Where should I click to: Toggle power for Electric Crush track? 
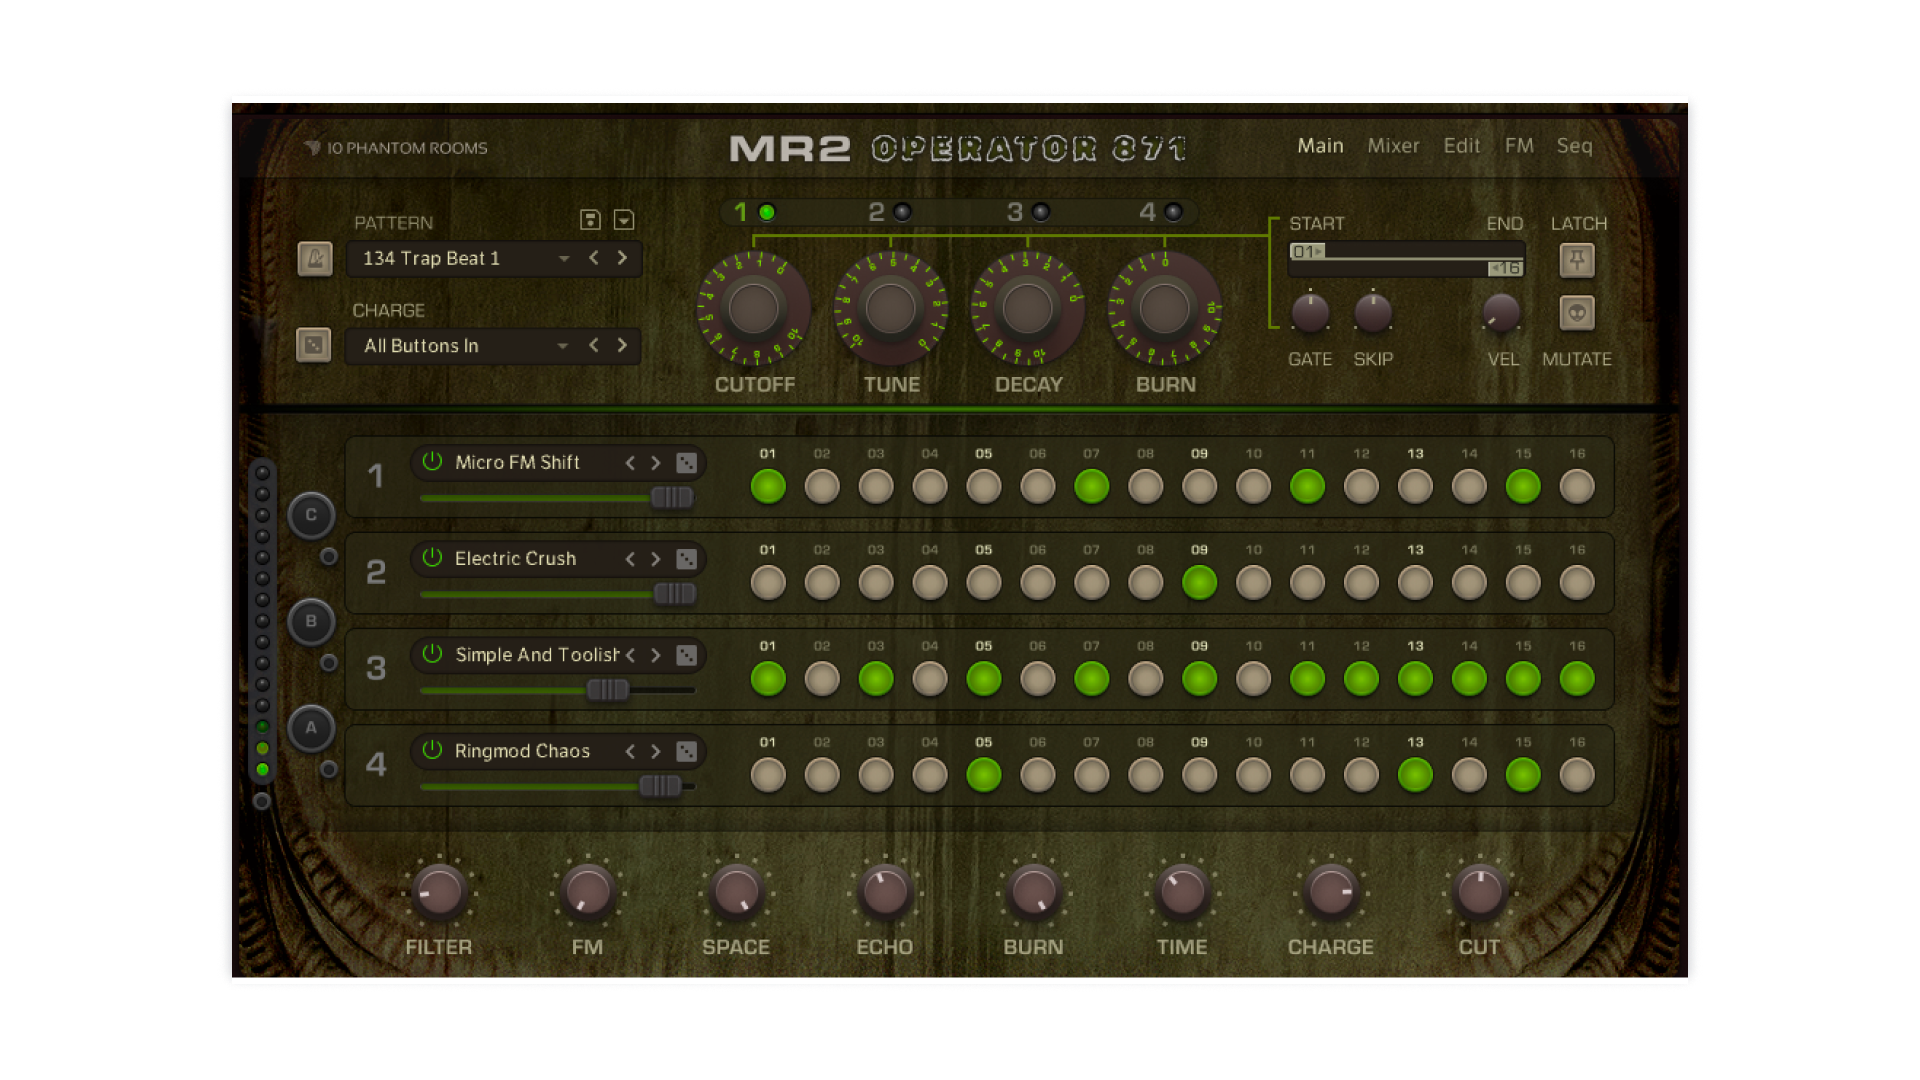click(432, 558)
